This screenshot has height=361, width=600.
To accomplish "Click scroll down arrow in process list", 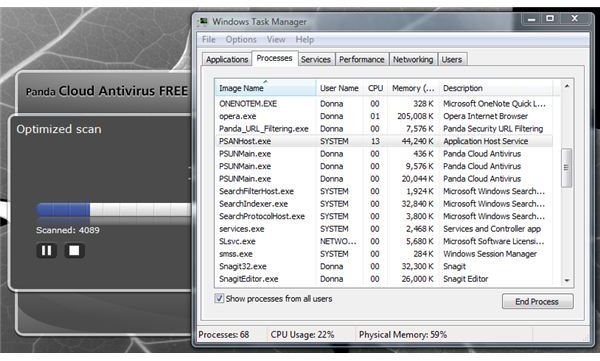I will point(567,281).
